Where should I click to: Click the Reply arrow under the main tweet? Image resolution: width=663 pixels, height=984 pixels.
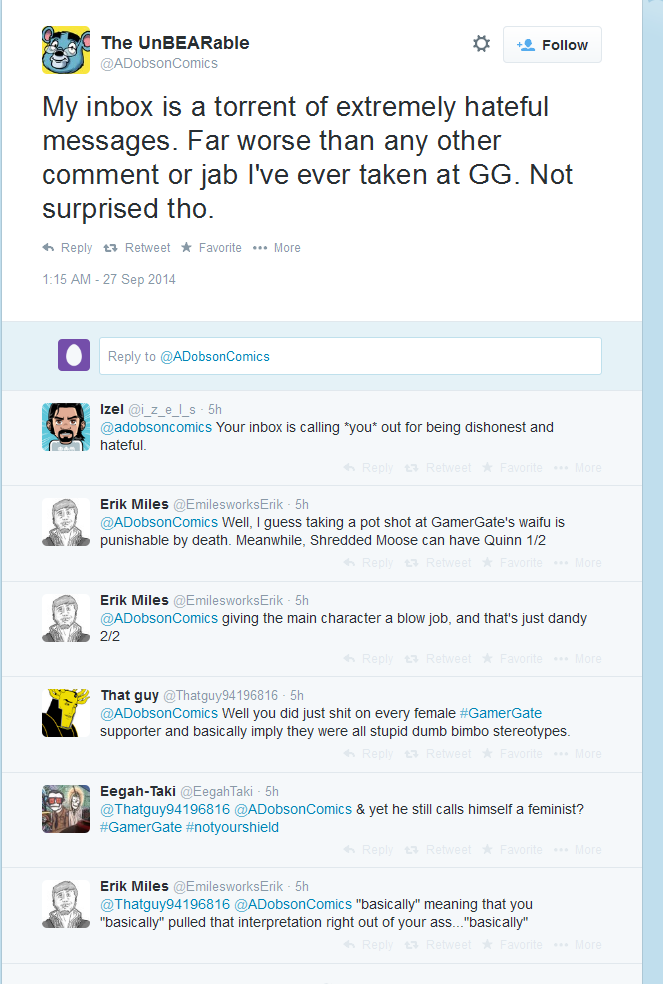(67, 248)
